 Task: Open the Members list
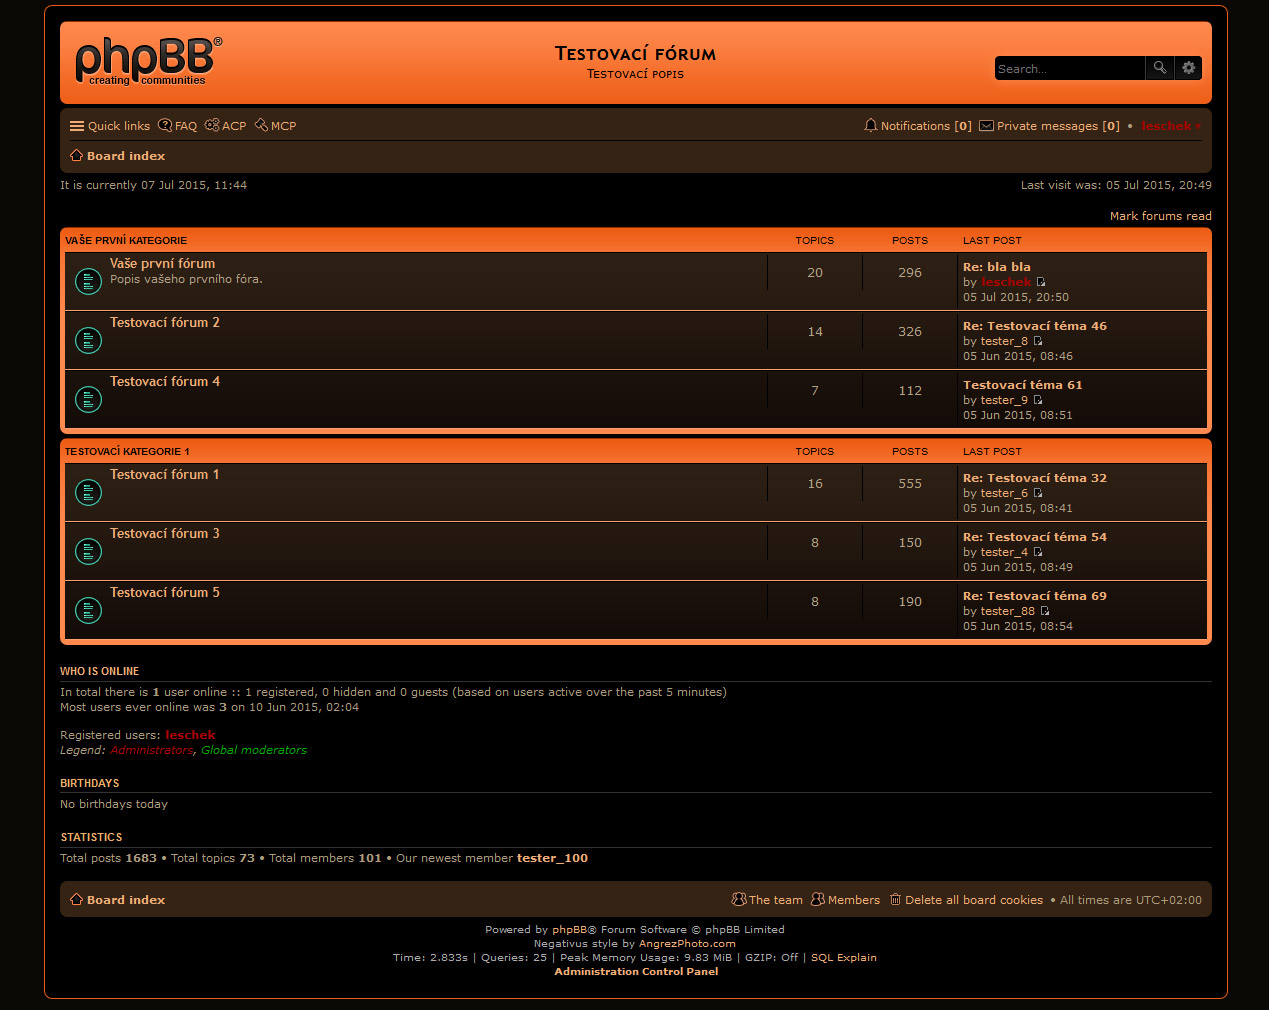tap(846, 900)
